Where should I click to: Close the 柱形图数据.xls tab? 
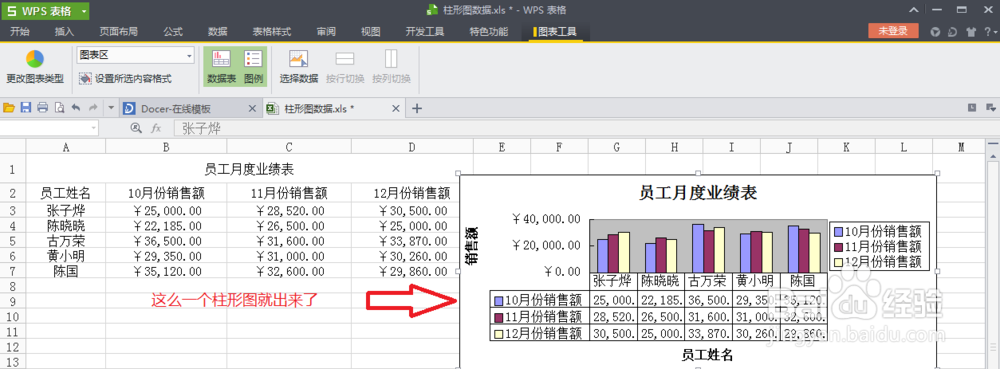(396, 108)
